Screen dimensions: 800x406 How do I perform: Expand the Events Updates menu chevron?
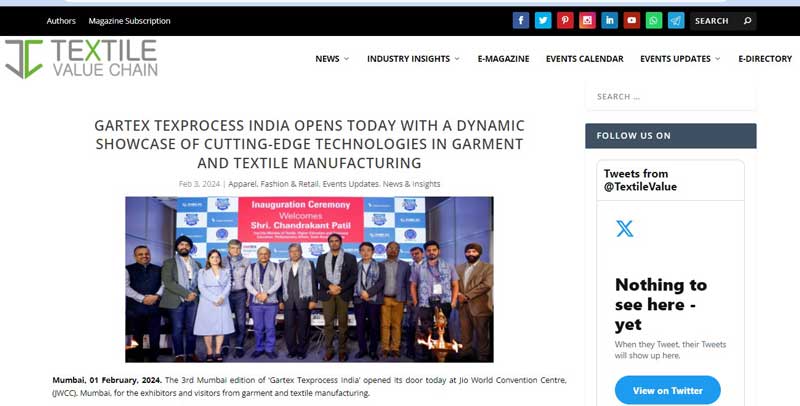[x=718, y=59]
